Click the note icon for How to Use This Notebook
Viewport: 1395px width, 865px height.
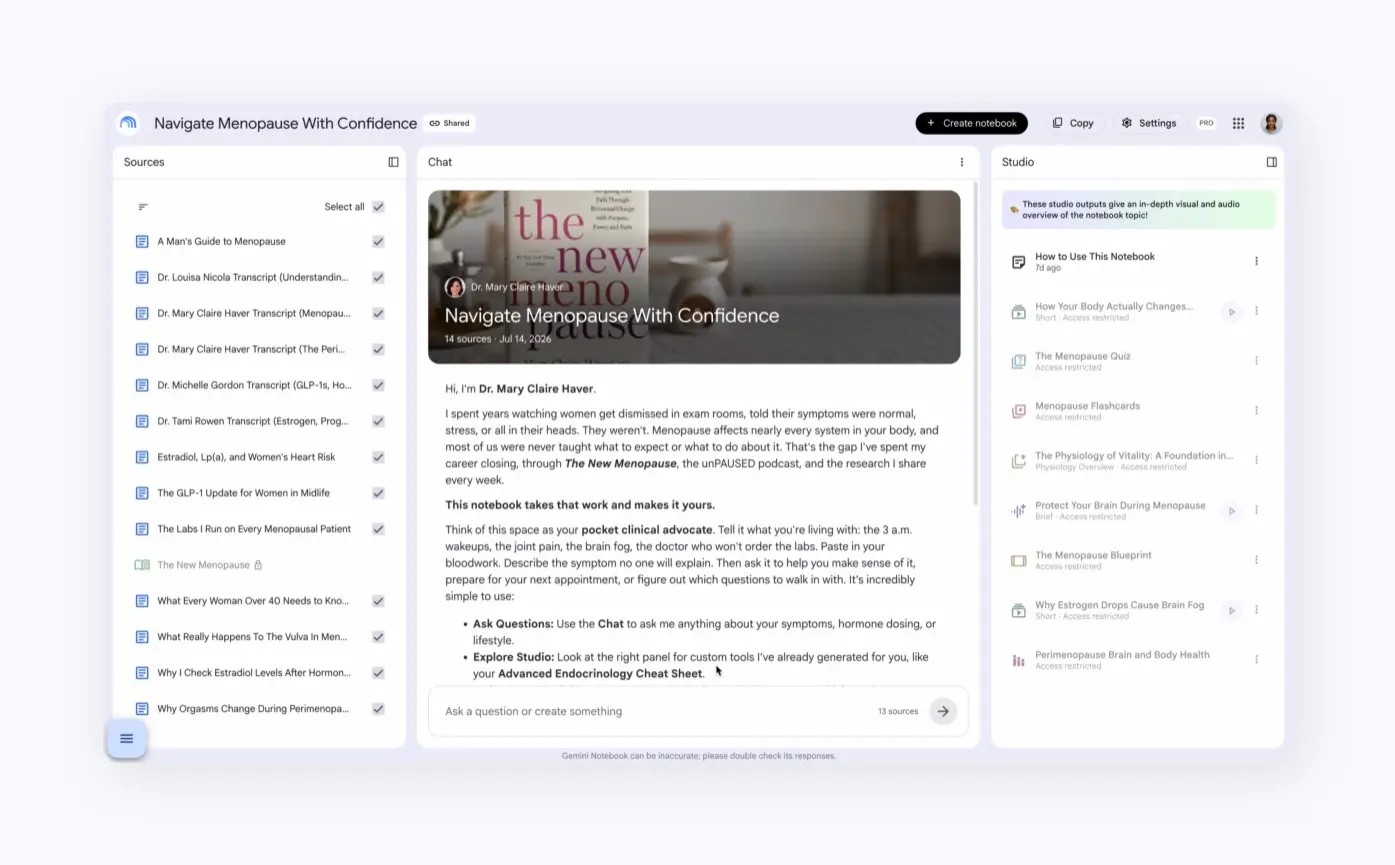(1018, 262)
